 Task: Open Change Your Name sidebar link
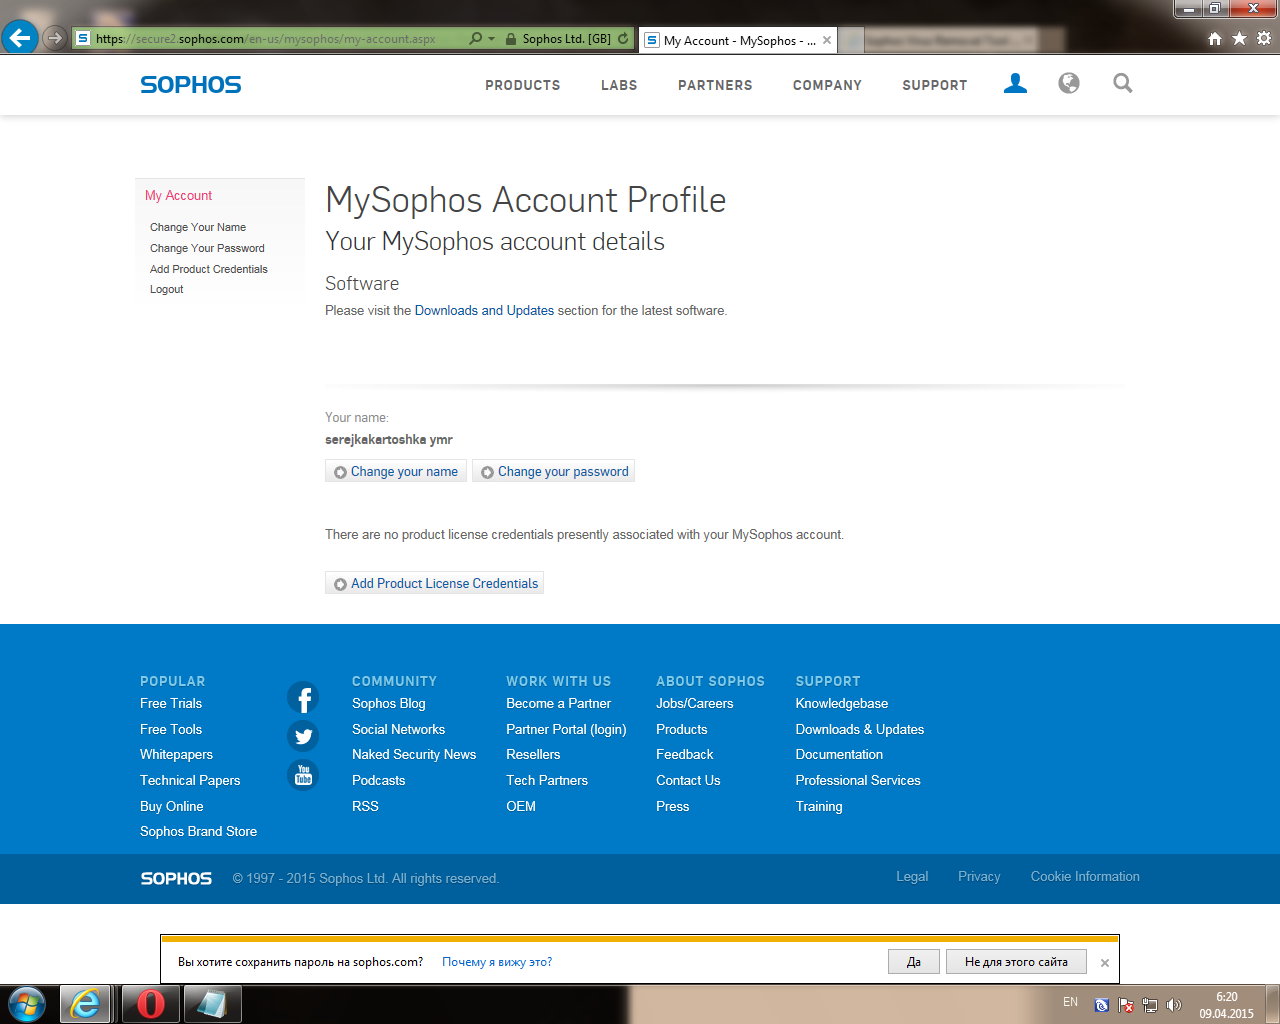coord(198,227)
